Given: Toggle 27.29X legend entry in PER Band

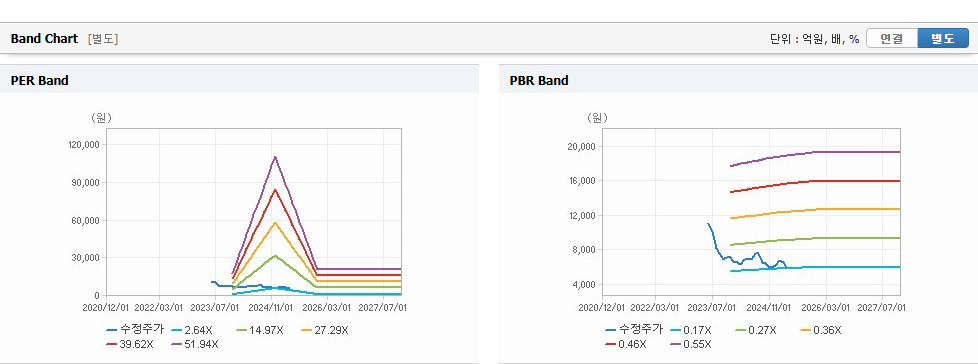Looking at the screenshot, I should click(325, 330).
